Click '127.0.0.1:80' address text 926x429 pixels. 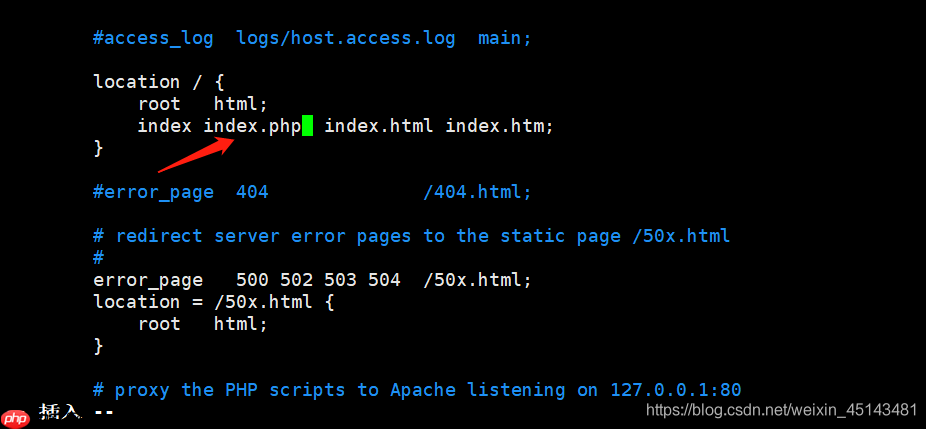676,390
